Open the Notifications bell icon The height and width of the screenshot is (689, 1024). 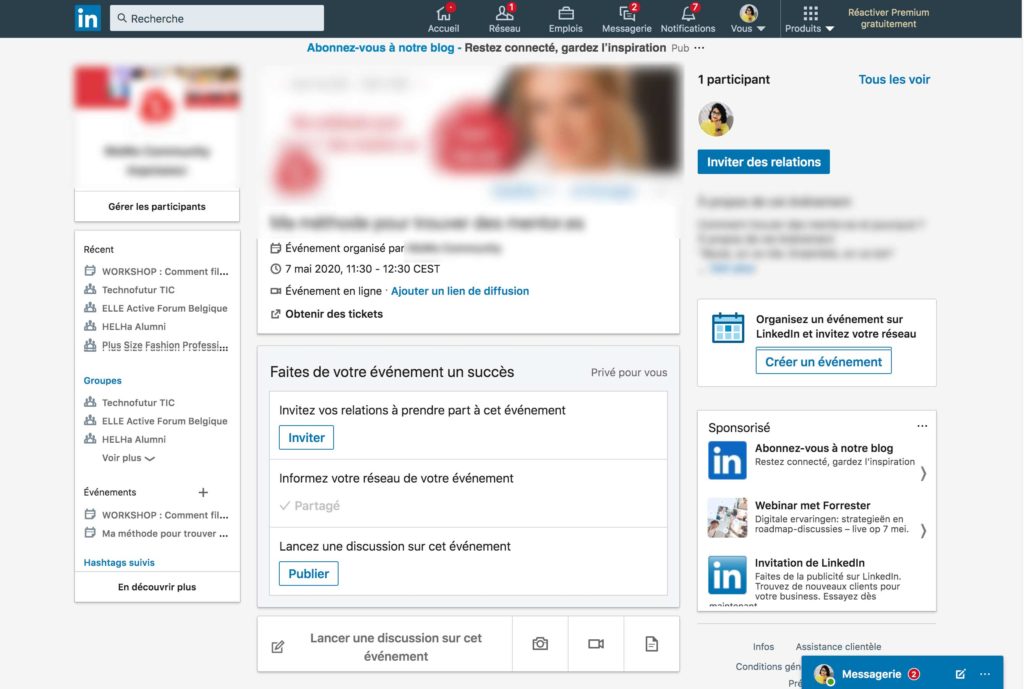[x=688, y=18]
